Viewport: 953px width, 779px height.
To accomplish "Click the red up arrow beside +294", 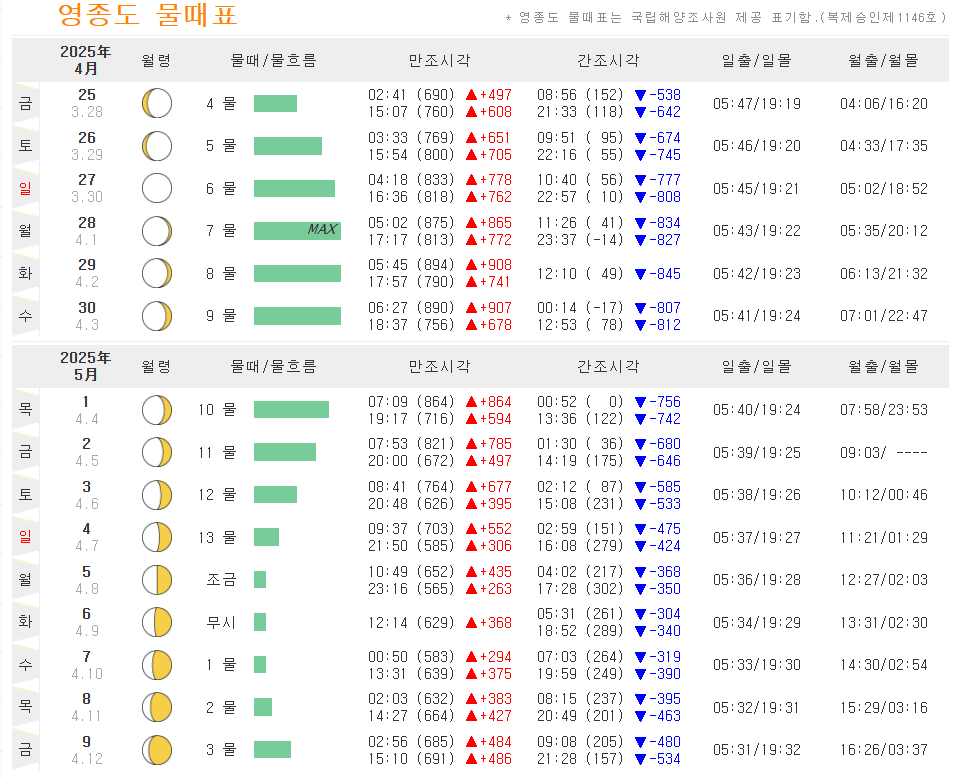I will click(472, 657).
